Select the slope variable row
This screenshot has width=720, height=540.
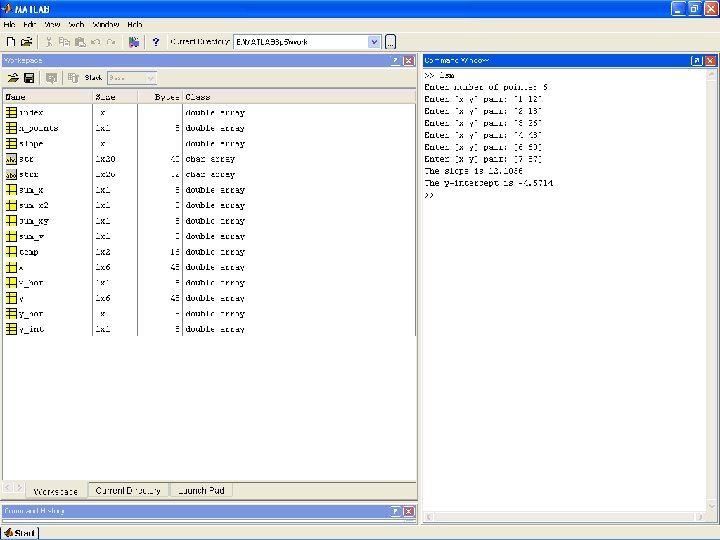(x=209, y=144)
